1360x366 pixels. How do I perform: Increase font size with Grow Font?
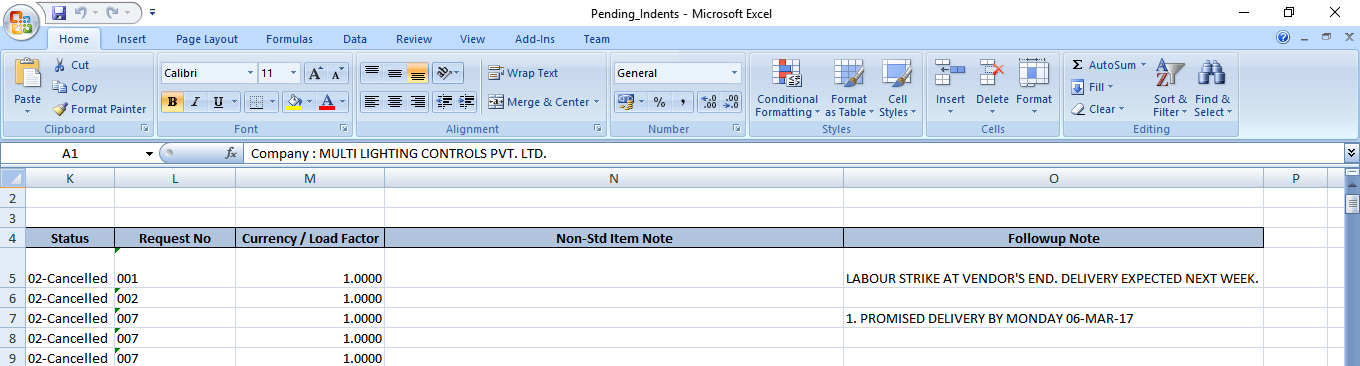(x=314, y=73)
